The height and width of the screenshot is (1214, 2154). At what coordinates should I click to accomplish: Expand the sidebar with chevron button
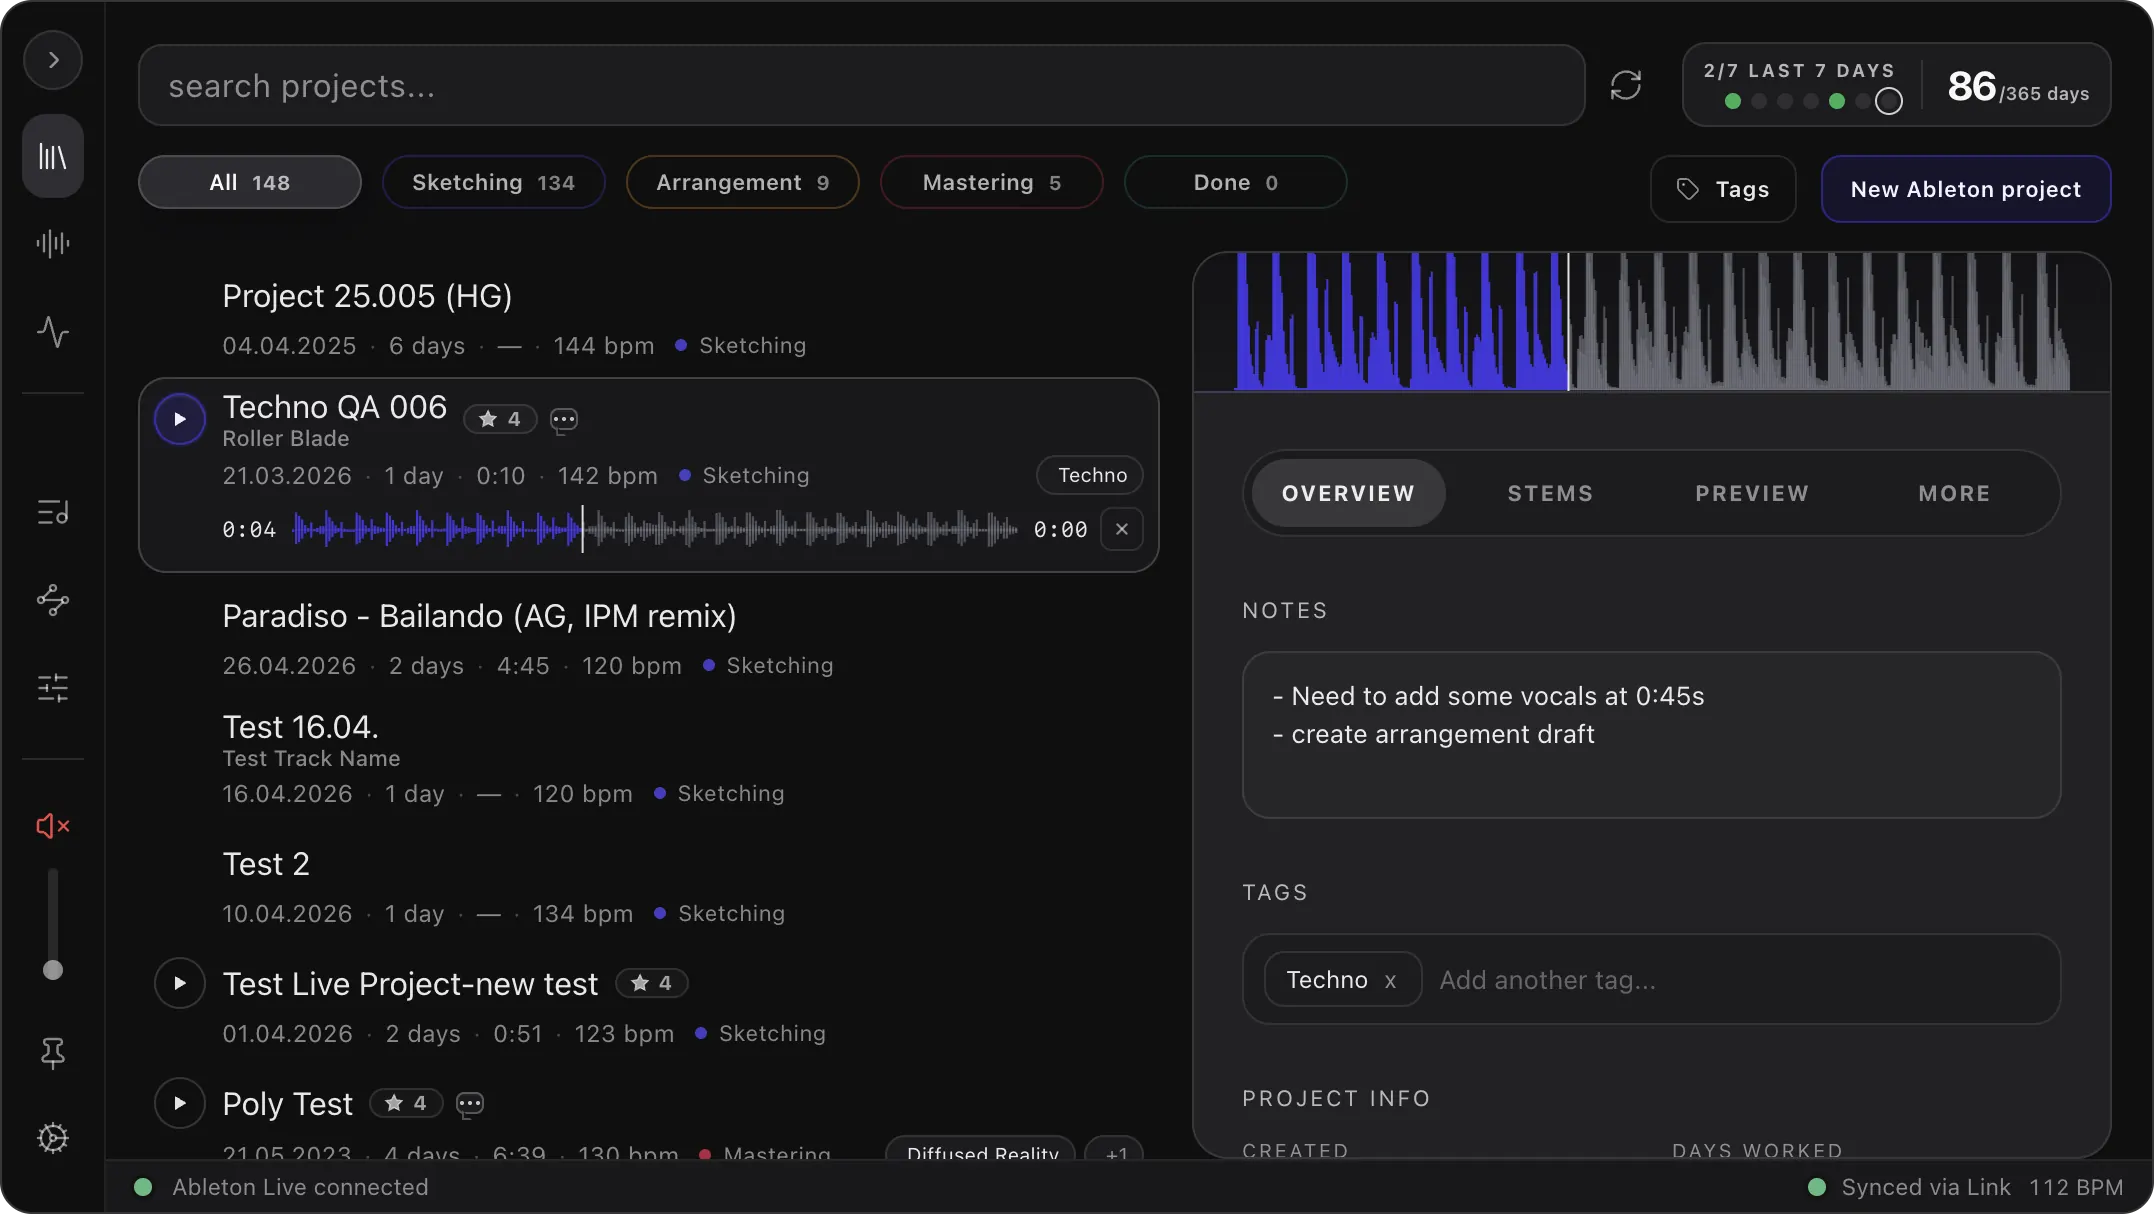tap(53, 60)
